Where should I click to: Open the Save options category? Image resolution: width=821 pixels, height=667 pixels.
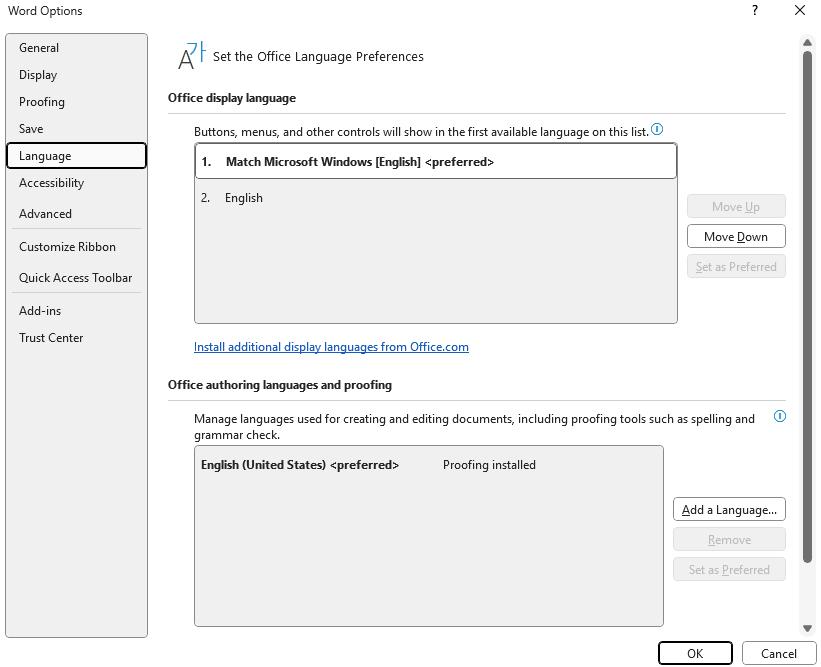tap(76, 129)
